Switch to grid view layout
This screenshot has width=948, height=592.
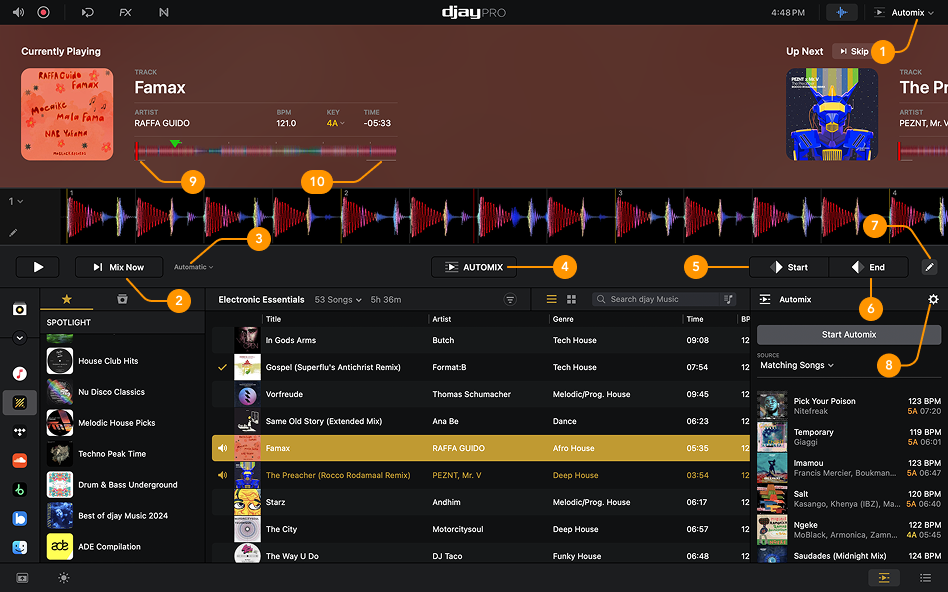click(572, 299)
